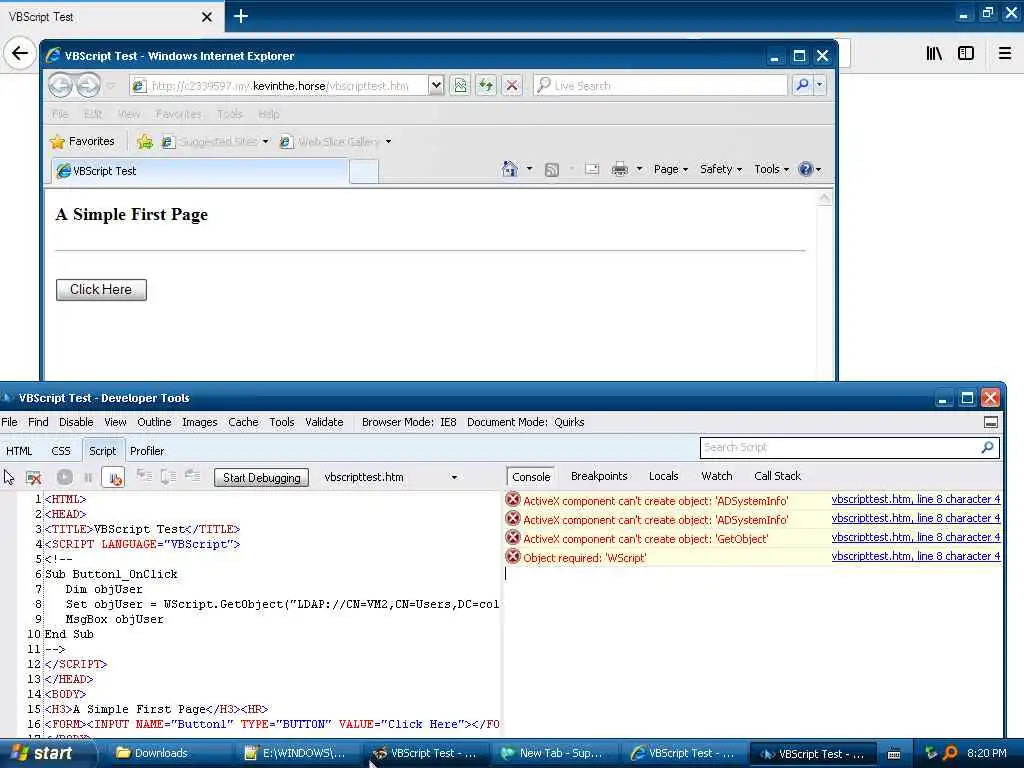Click the Break All pause icon
The width and height of the screenshot is (1024, 768).
88,477
